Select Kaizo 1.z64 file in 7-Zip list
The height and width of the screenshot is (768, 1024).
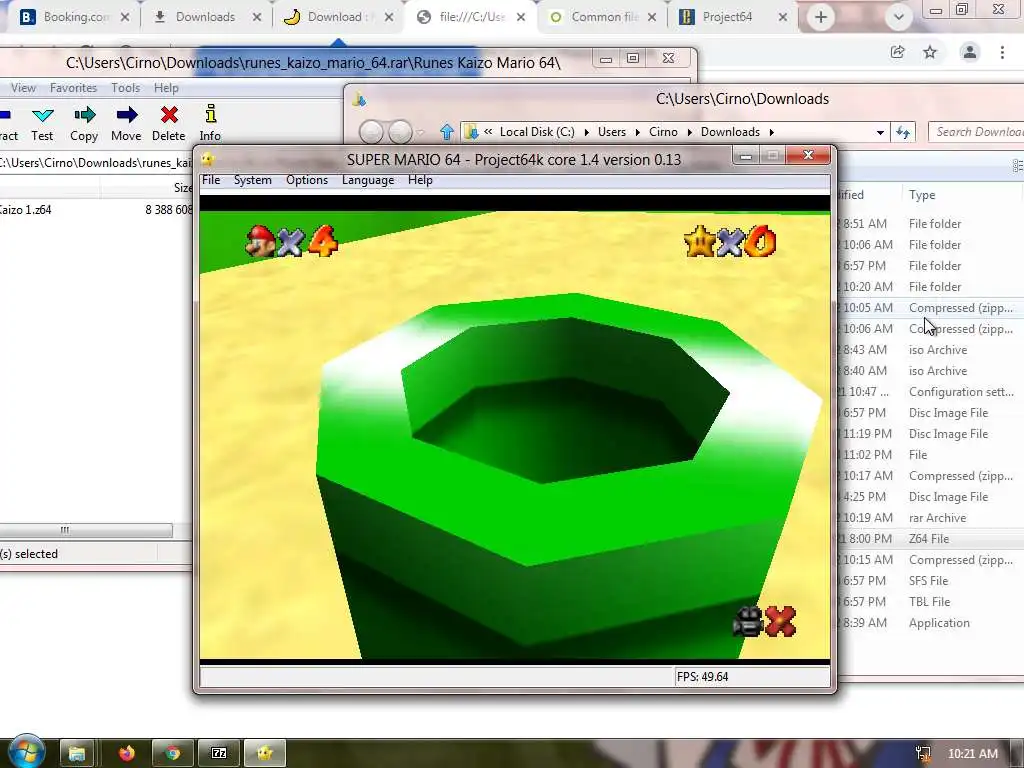96,210
